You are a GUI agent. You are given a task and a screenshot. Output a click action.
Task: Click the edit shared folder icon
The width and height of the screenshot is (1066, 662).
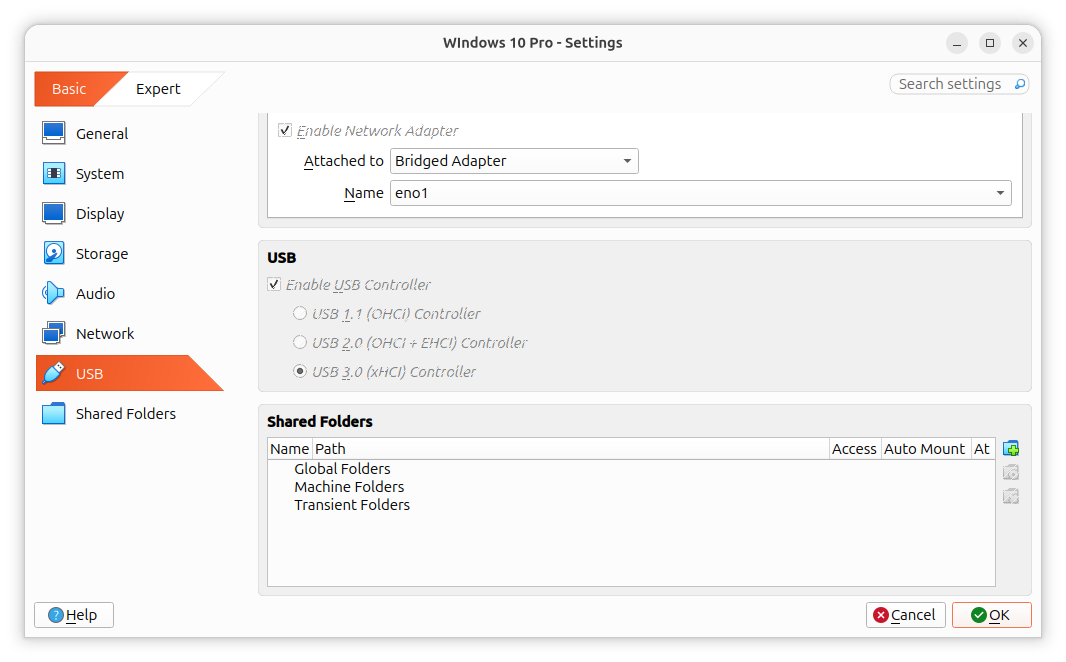coord(1011,472)
